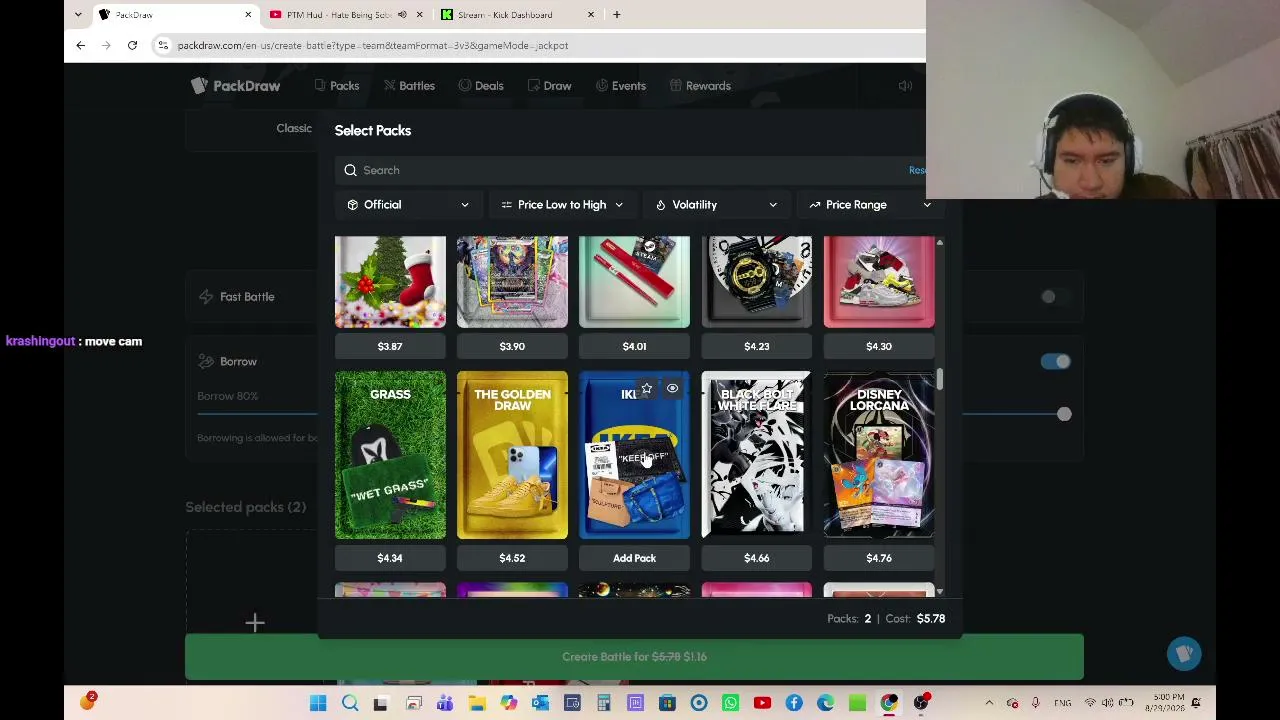Expand the Volatility filter dropdown

pos(716,205)
